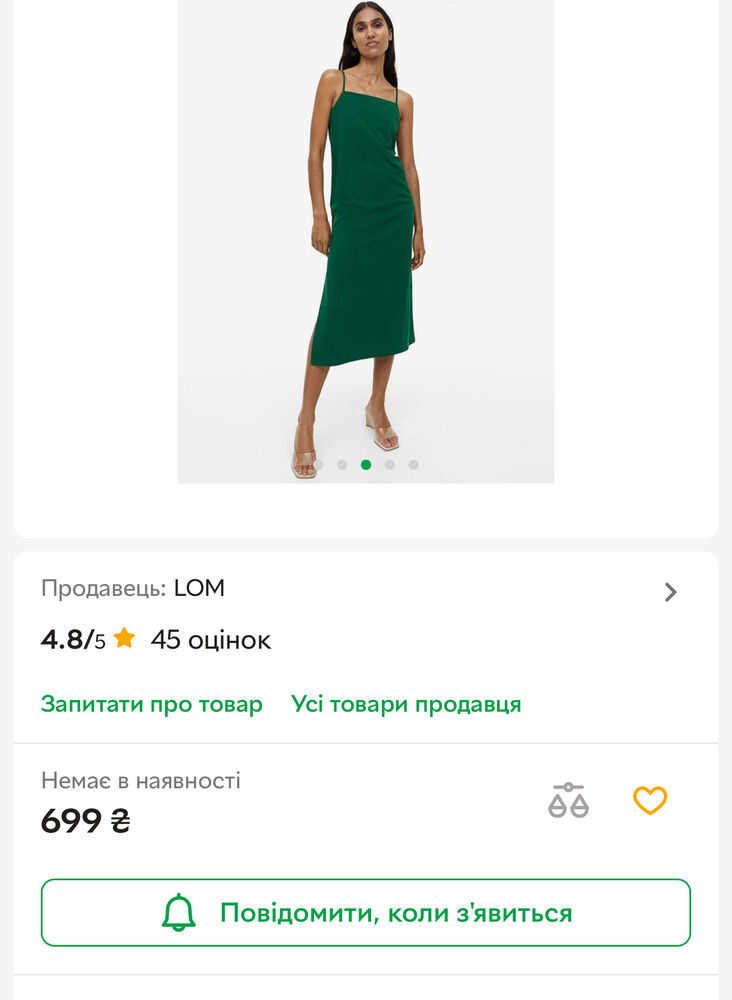Click the "Продавець:" label
The width and height of the screenshot is (732, 1000).
[x=103, y=588]
